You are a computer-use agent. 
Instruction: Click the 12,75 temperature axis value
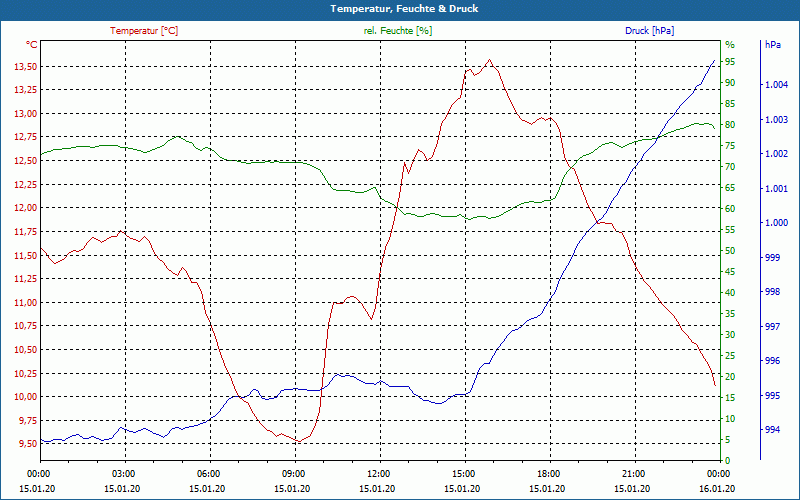[x=25, y=137]
